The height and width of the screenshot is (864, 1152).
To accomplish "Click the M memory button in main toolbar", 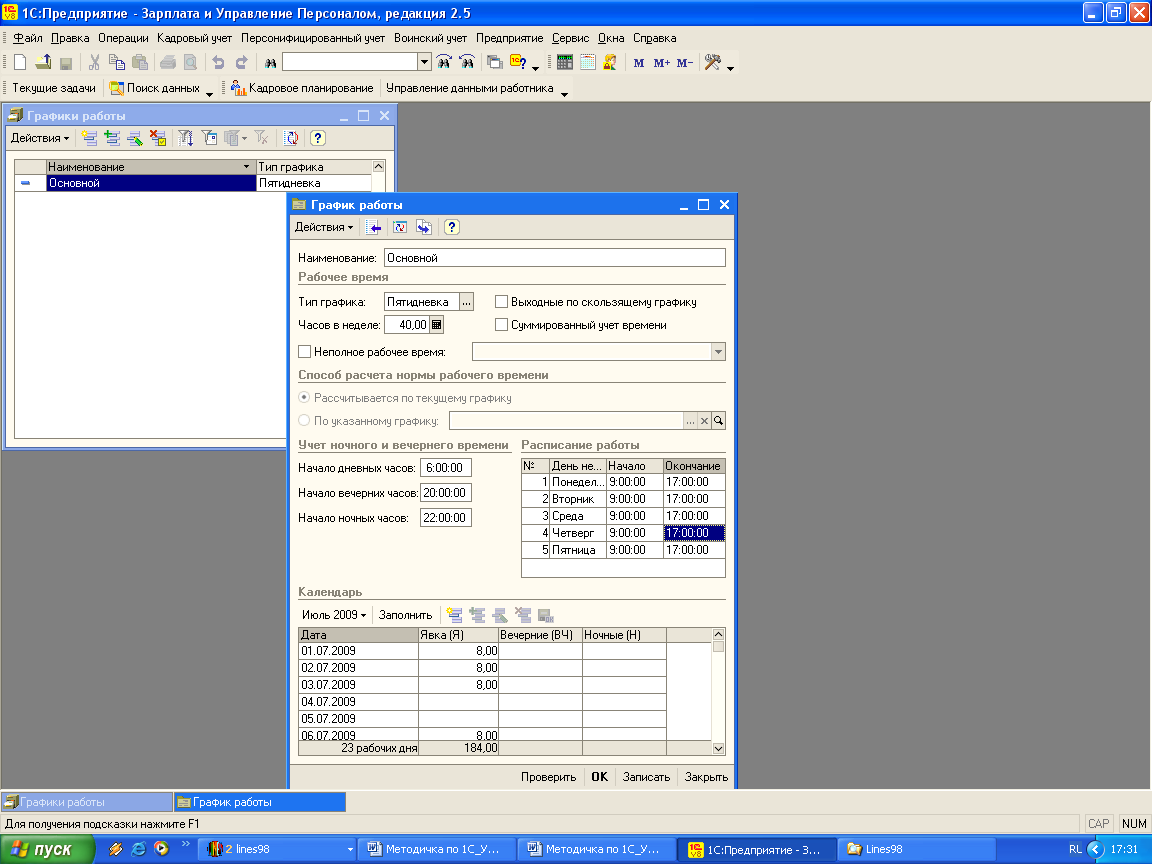I will (638, 62).
